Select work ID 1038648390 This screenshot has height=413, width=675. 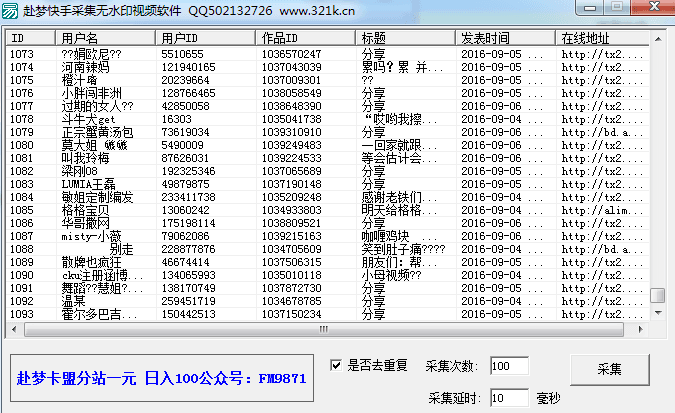[291, 106]
